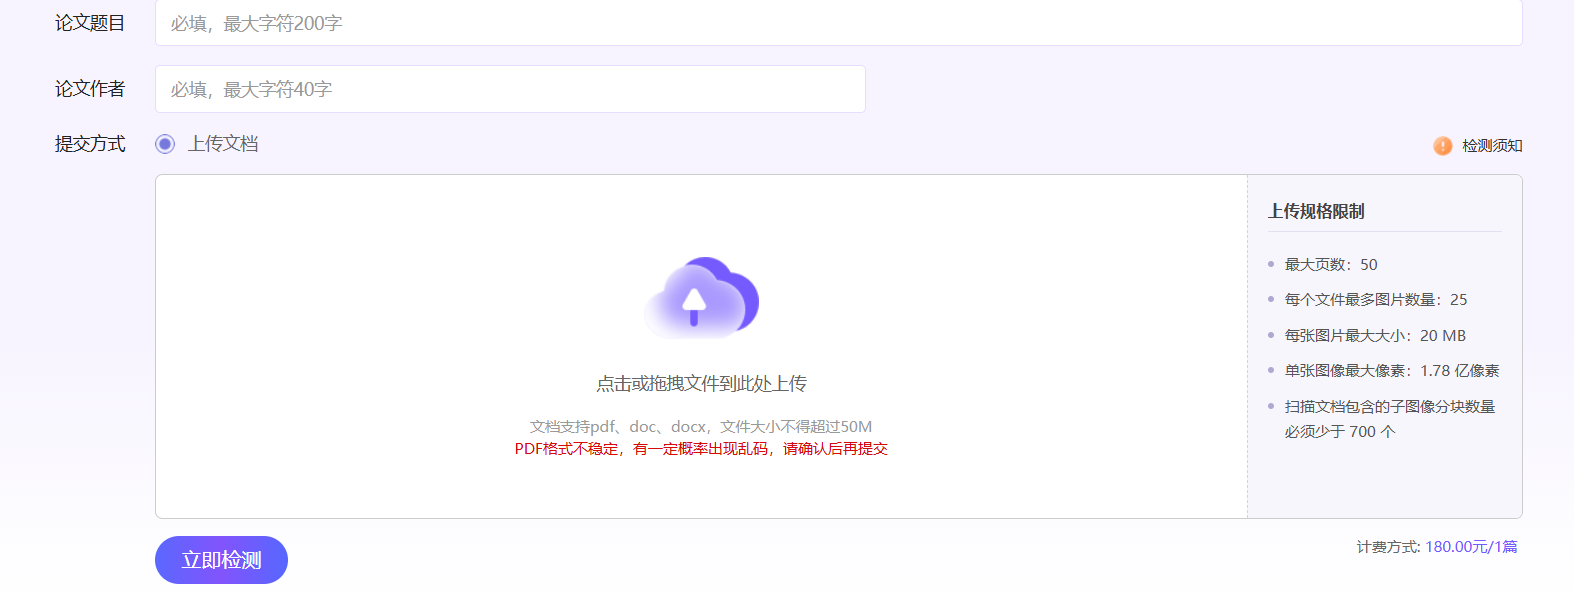Viewport: 1574px width, 596px height.
Task: Click the 提交方式 label
Action: pos(90,144)
